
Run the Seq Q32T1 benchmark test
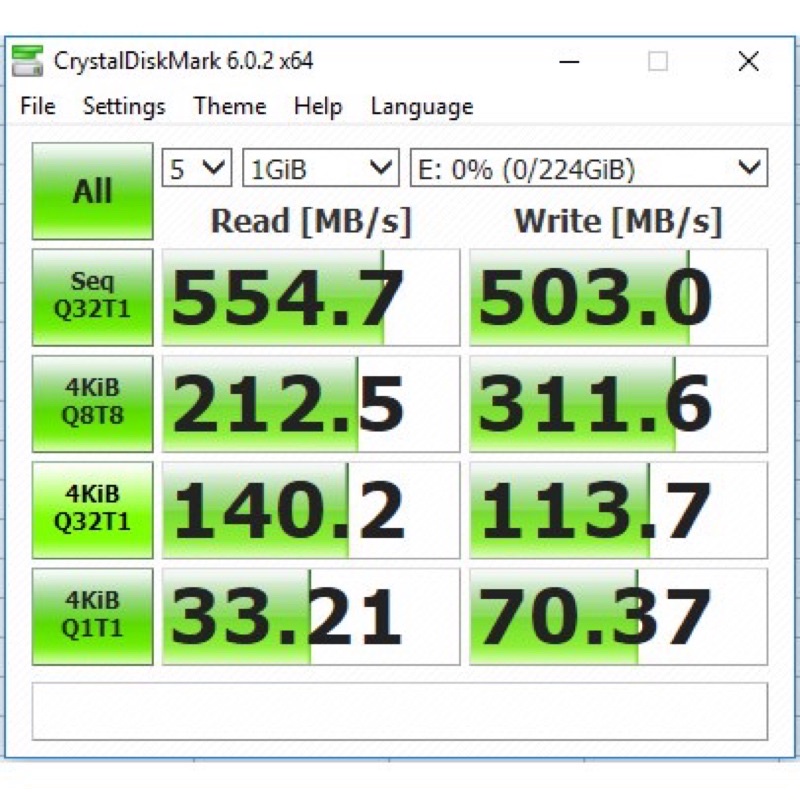(91, 297)
